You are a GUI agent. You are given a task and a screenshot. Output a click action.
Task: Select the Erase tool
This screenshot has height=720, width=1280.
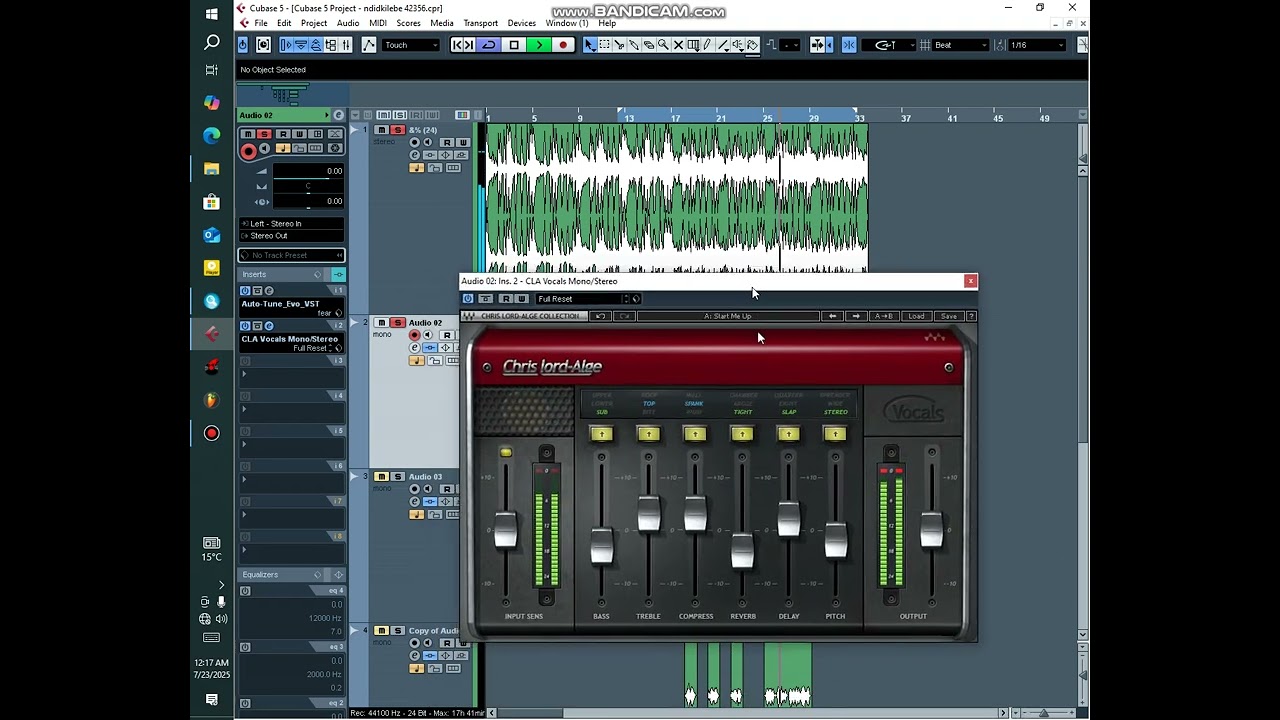pos(649,45)
